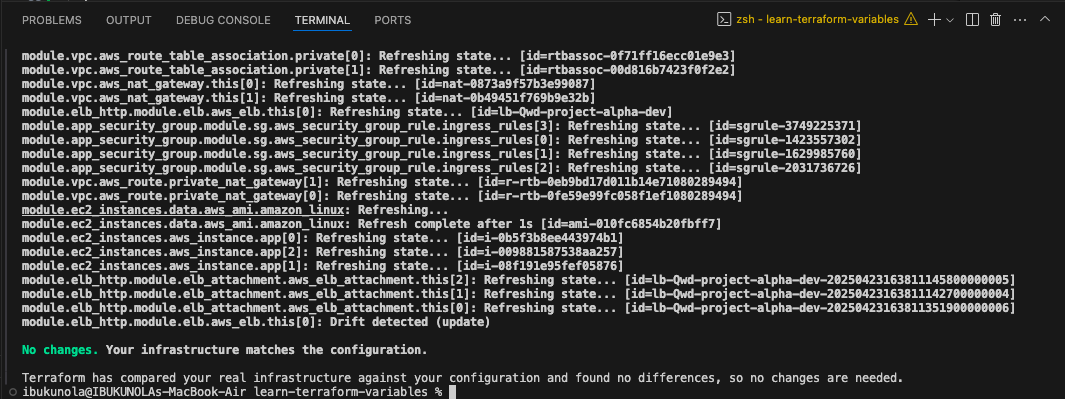Click the green 'No changes.' text
The height and width of the screenshot is (399, 1065).
[60, 350]
